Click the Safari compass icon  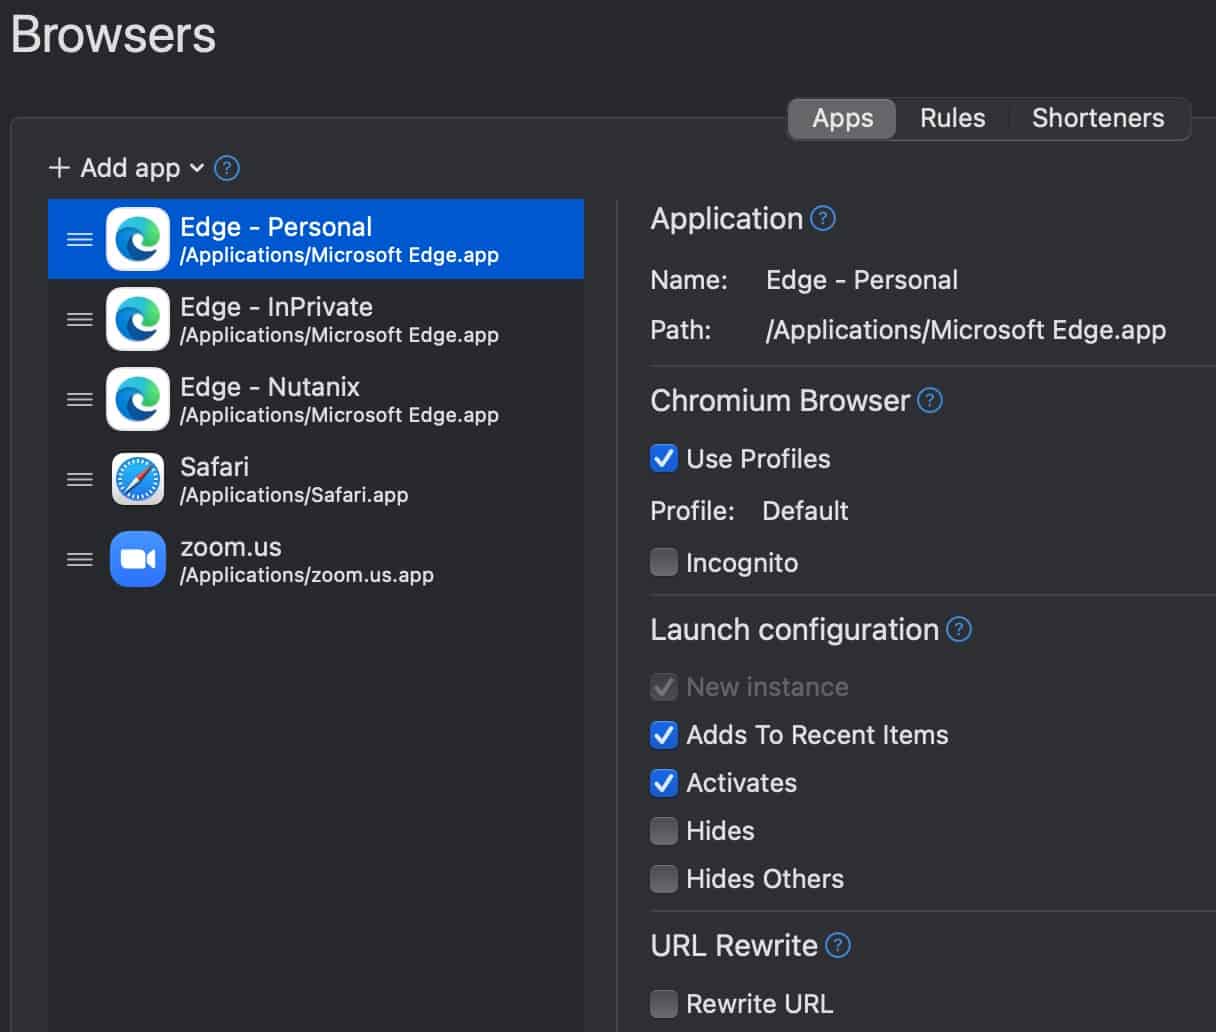coord(138,479)
